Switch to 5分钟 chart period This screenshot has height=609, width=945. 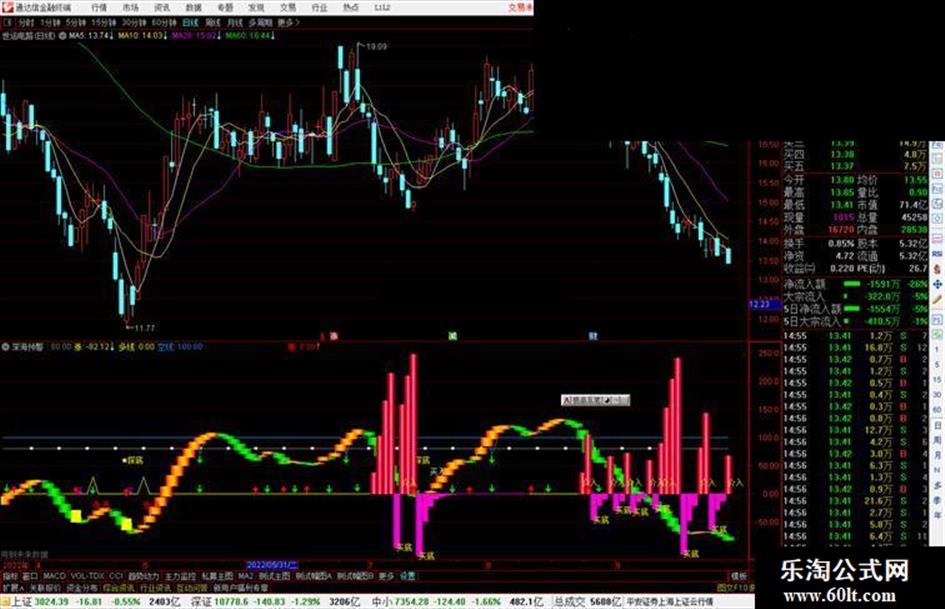point(76,22)
